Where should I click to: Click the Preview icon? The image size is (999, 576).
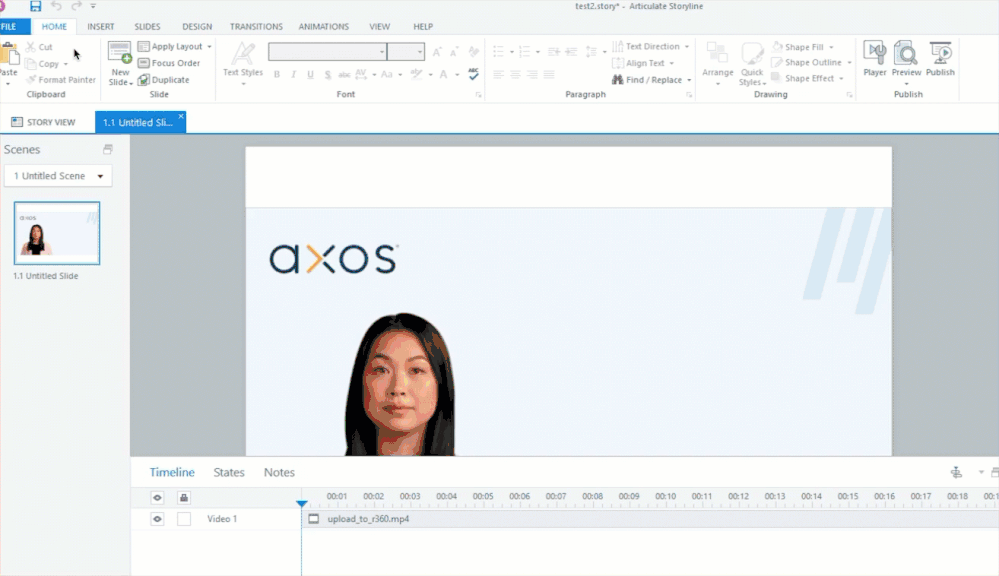pyautogui.click(x=906, y=58)
